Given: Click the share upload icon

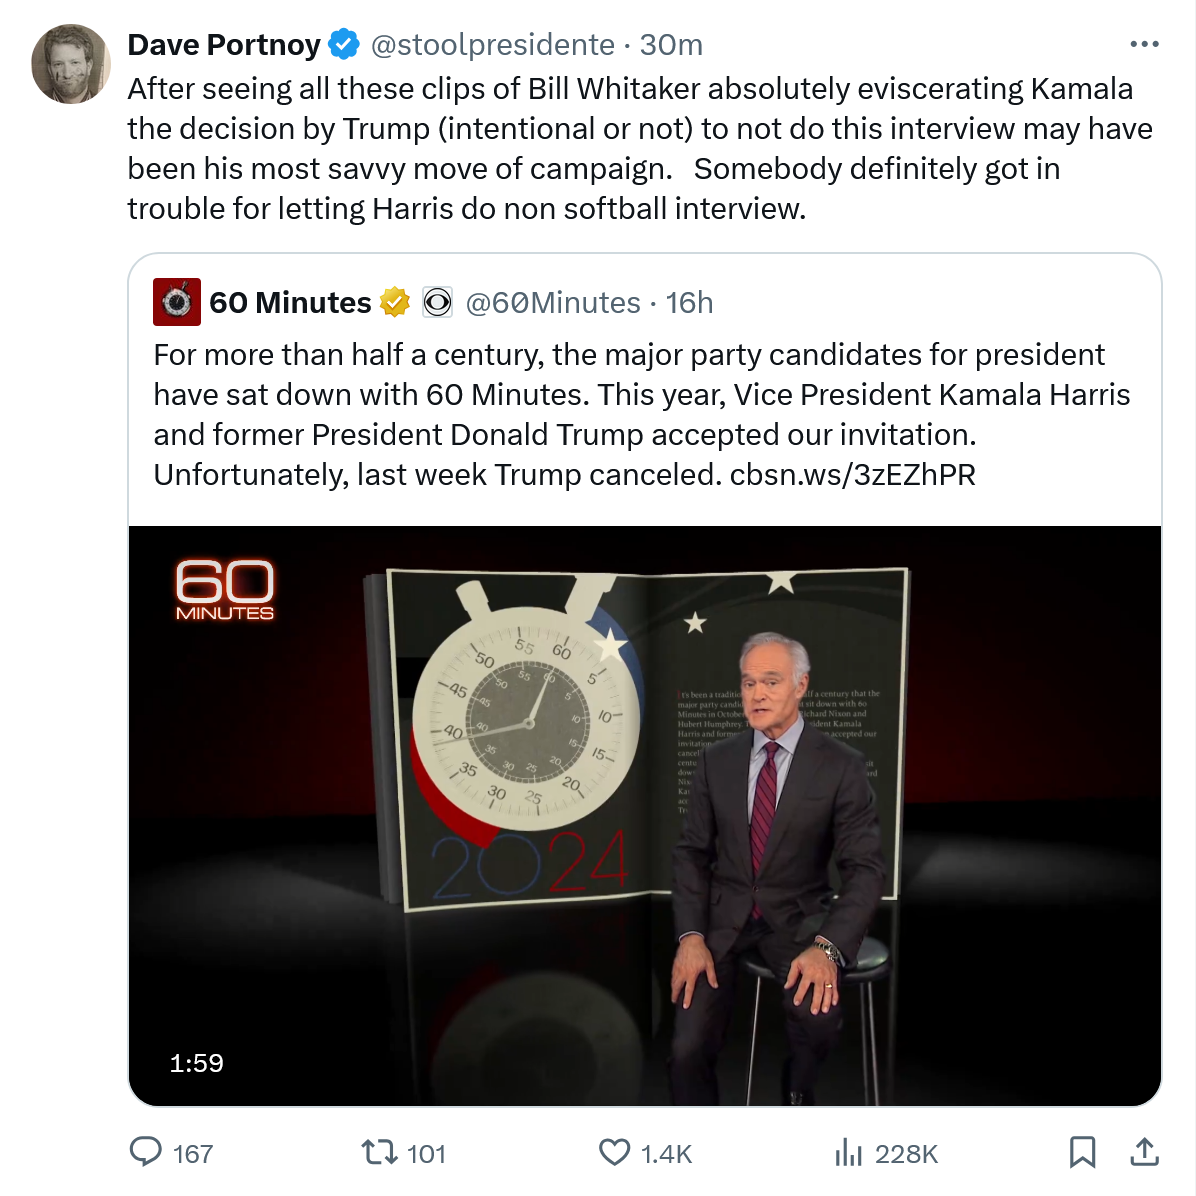Looking at the screenshot, I should (x=1144, y=1152).
